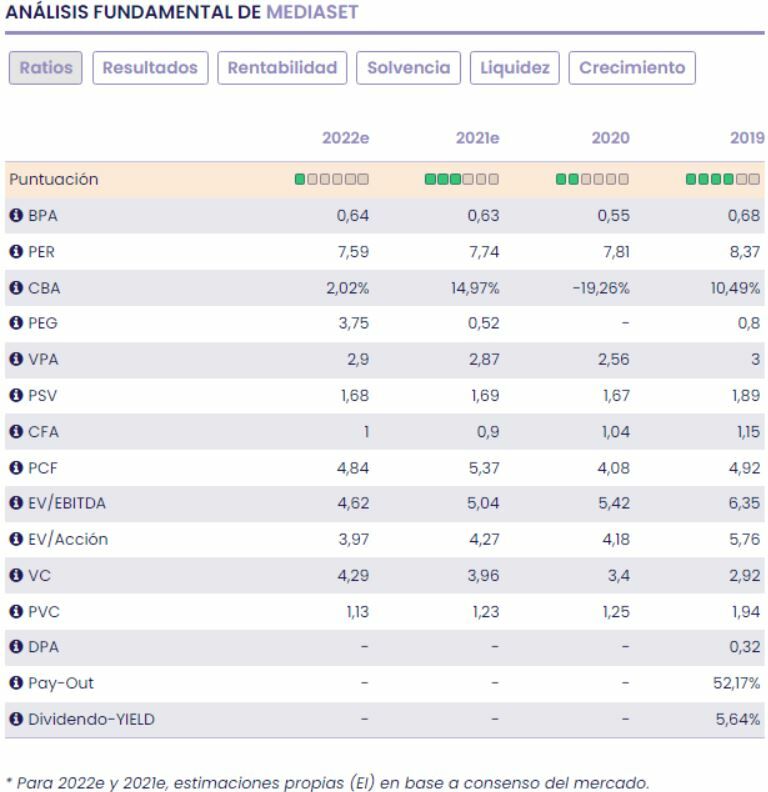Click the 2021e Puntuación score indicator
The width and height of the screenshot is (768, 792).
click(462, 180)
